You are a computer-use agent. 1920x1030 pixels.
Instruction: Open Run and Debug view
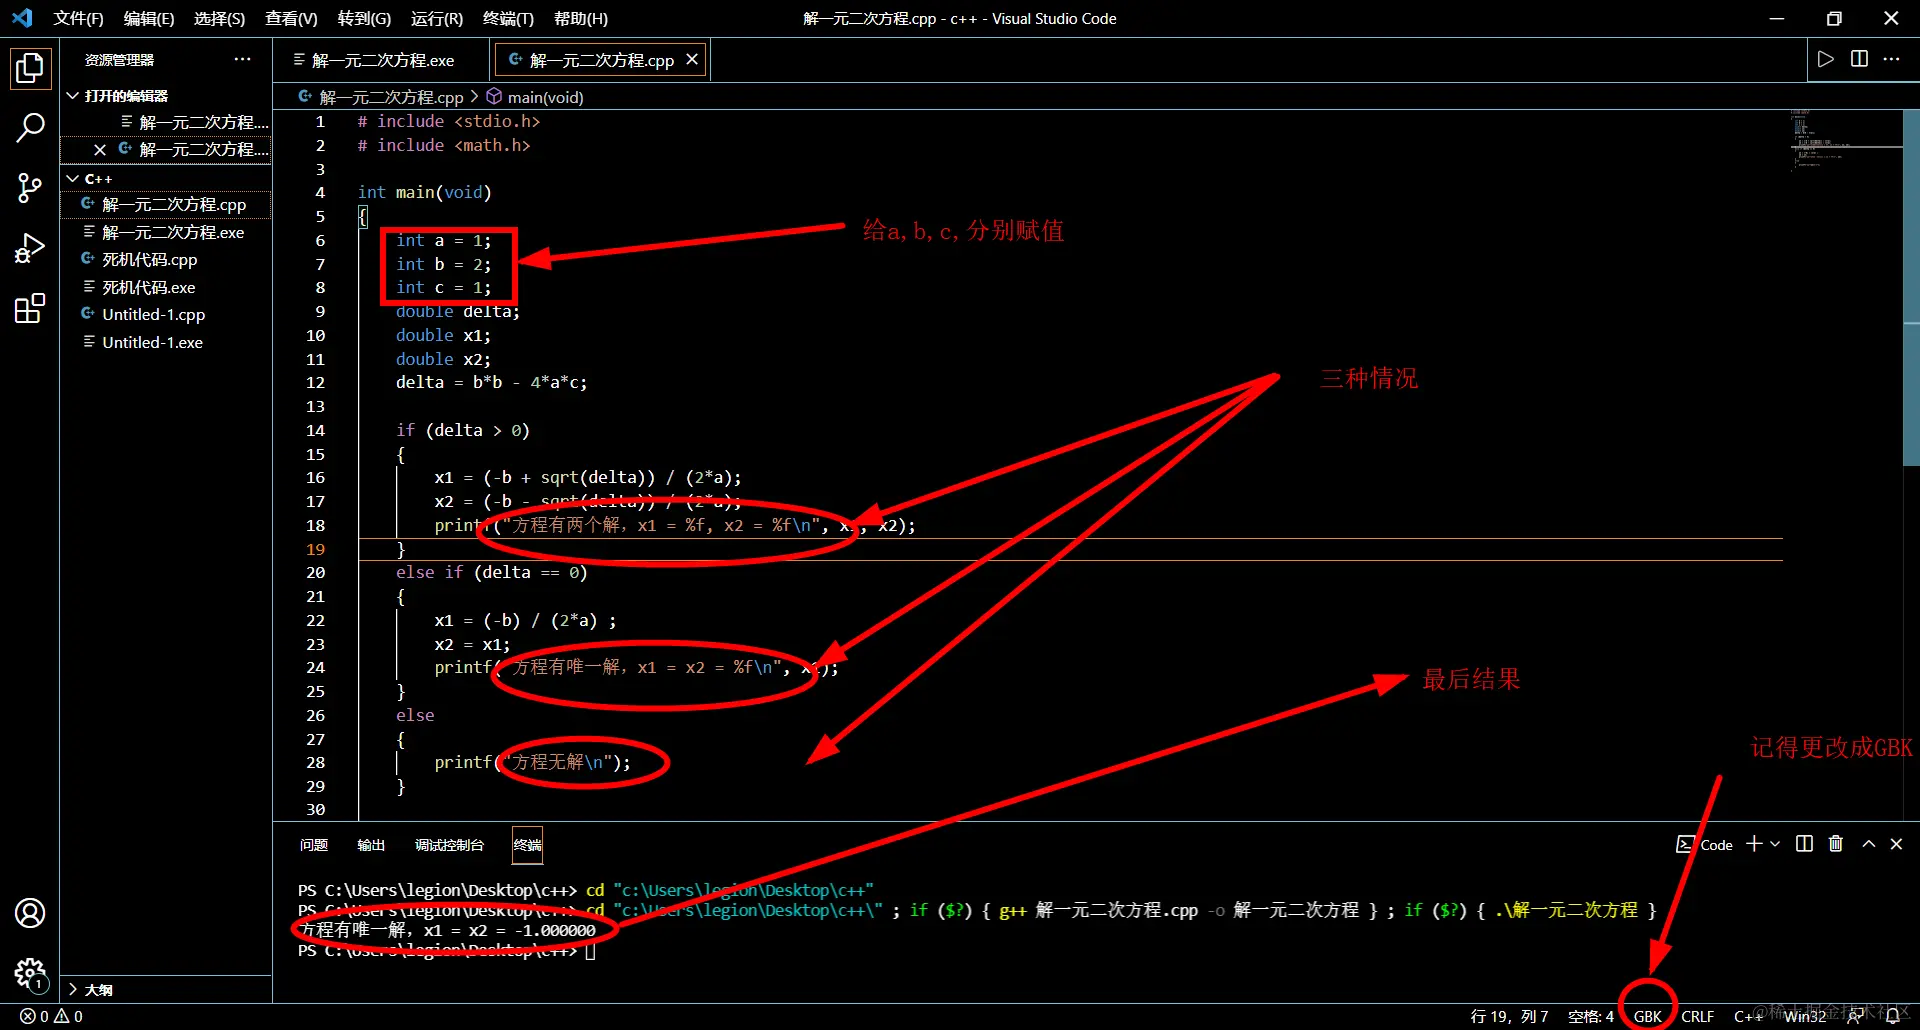(30, 247)
